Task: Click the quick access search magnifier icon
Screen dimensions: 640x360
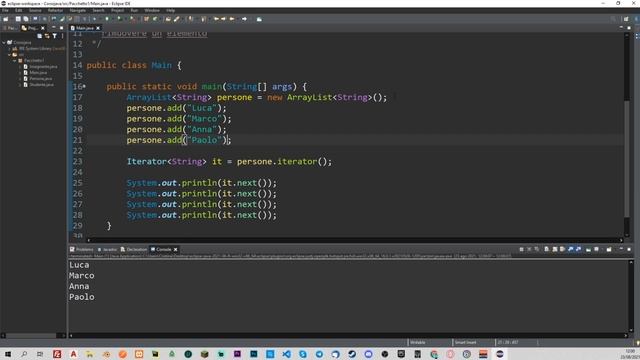Action: coord(613,19)
